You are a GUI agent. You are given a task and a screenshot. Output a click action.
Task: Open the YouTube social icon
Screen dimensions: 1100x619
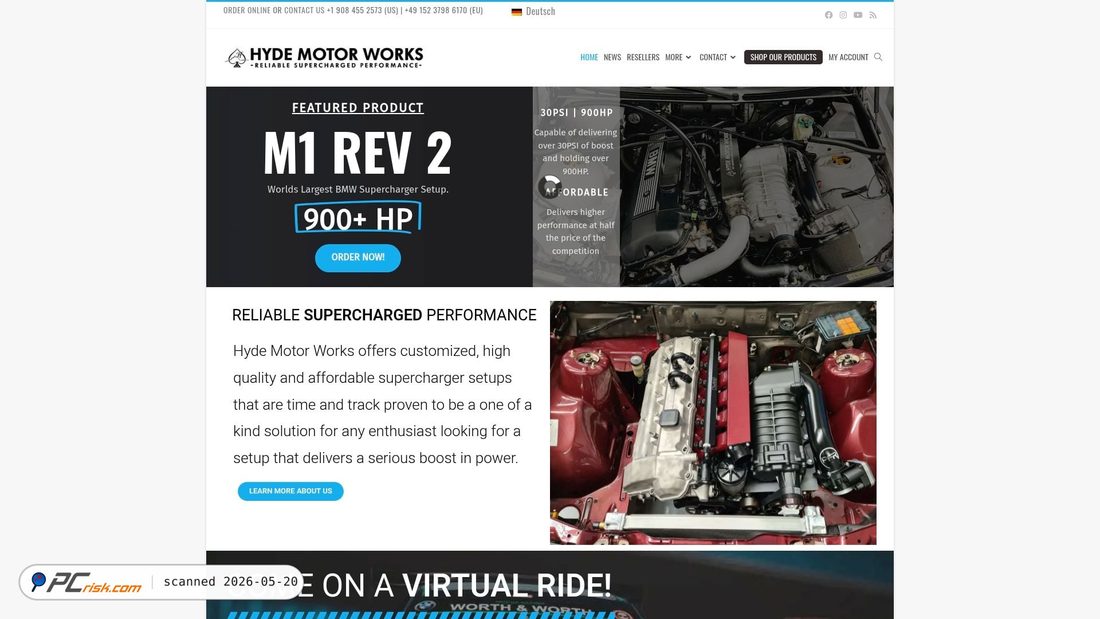(858, 15)
